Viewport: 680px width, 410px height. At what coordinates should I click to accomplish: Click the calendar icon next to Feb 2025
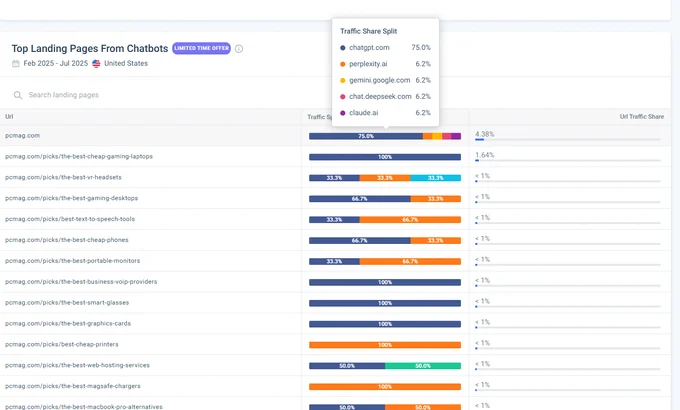16,63
